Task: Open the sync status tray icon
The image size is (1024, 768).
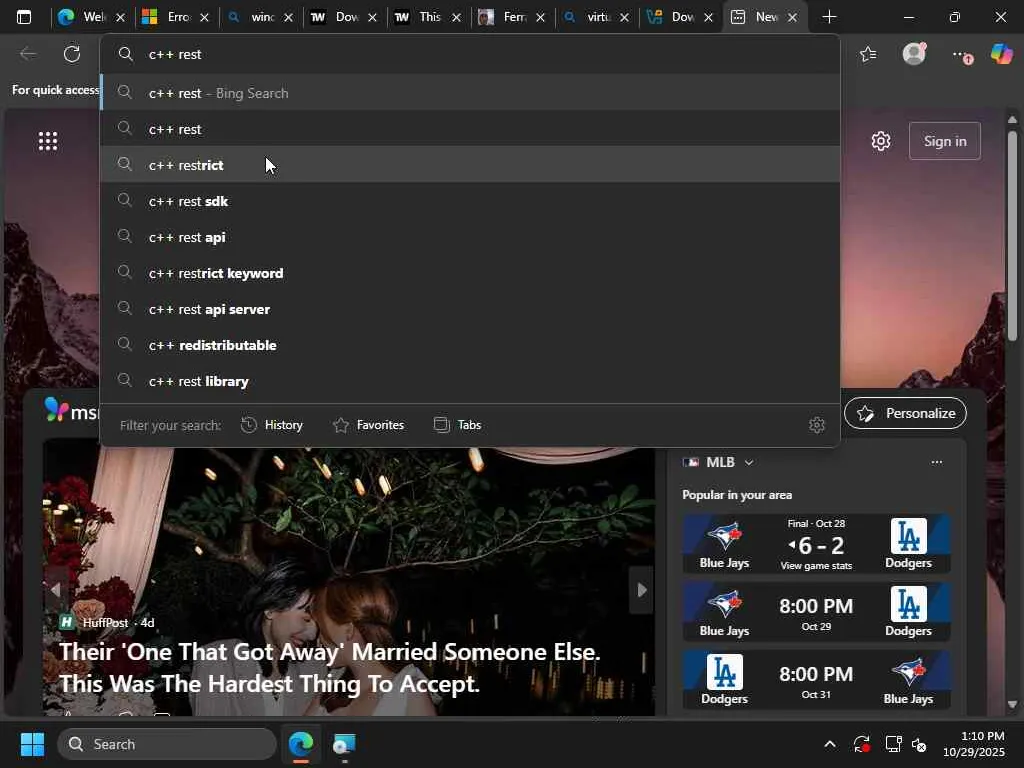Action: pyautogui.click(x=861, y=744)
